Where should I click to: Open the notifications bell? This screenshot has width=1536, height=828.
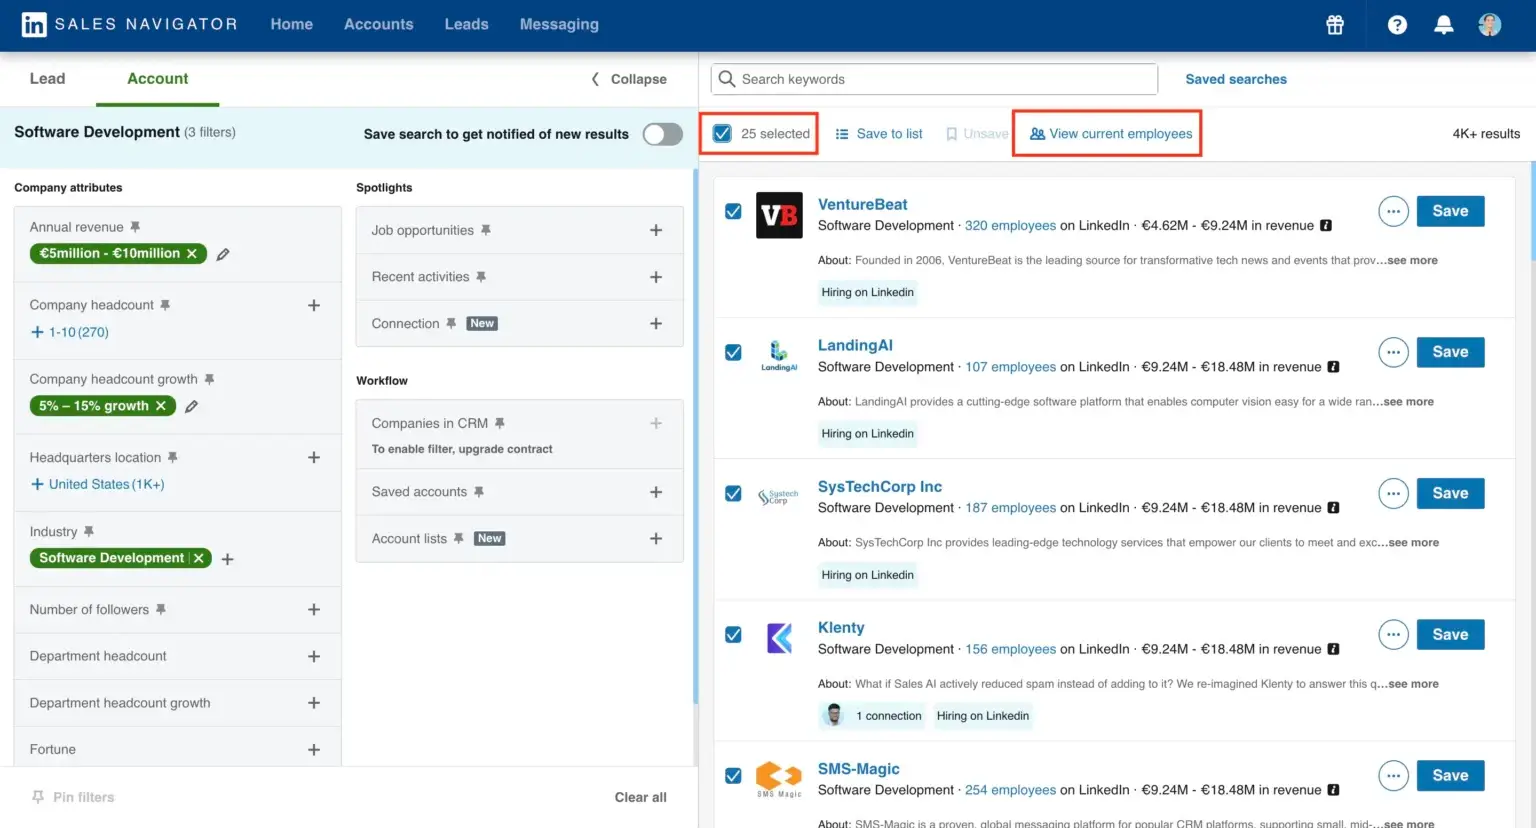(1443, 25)
